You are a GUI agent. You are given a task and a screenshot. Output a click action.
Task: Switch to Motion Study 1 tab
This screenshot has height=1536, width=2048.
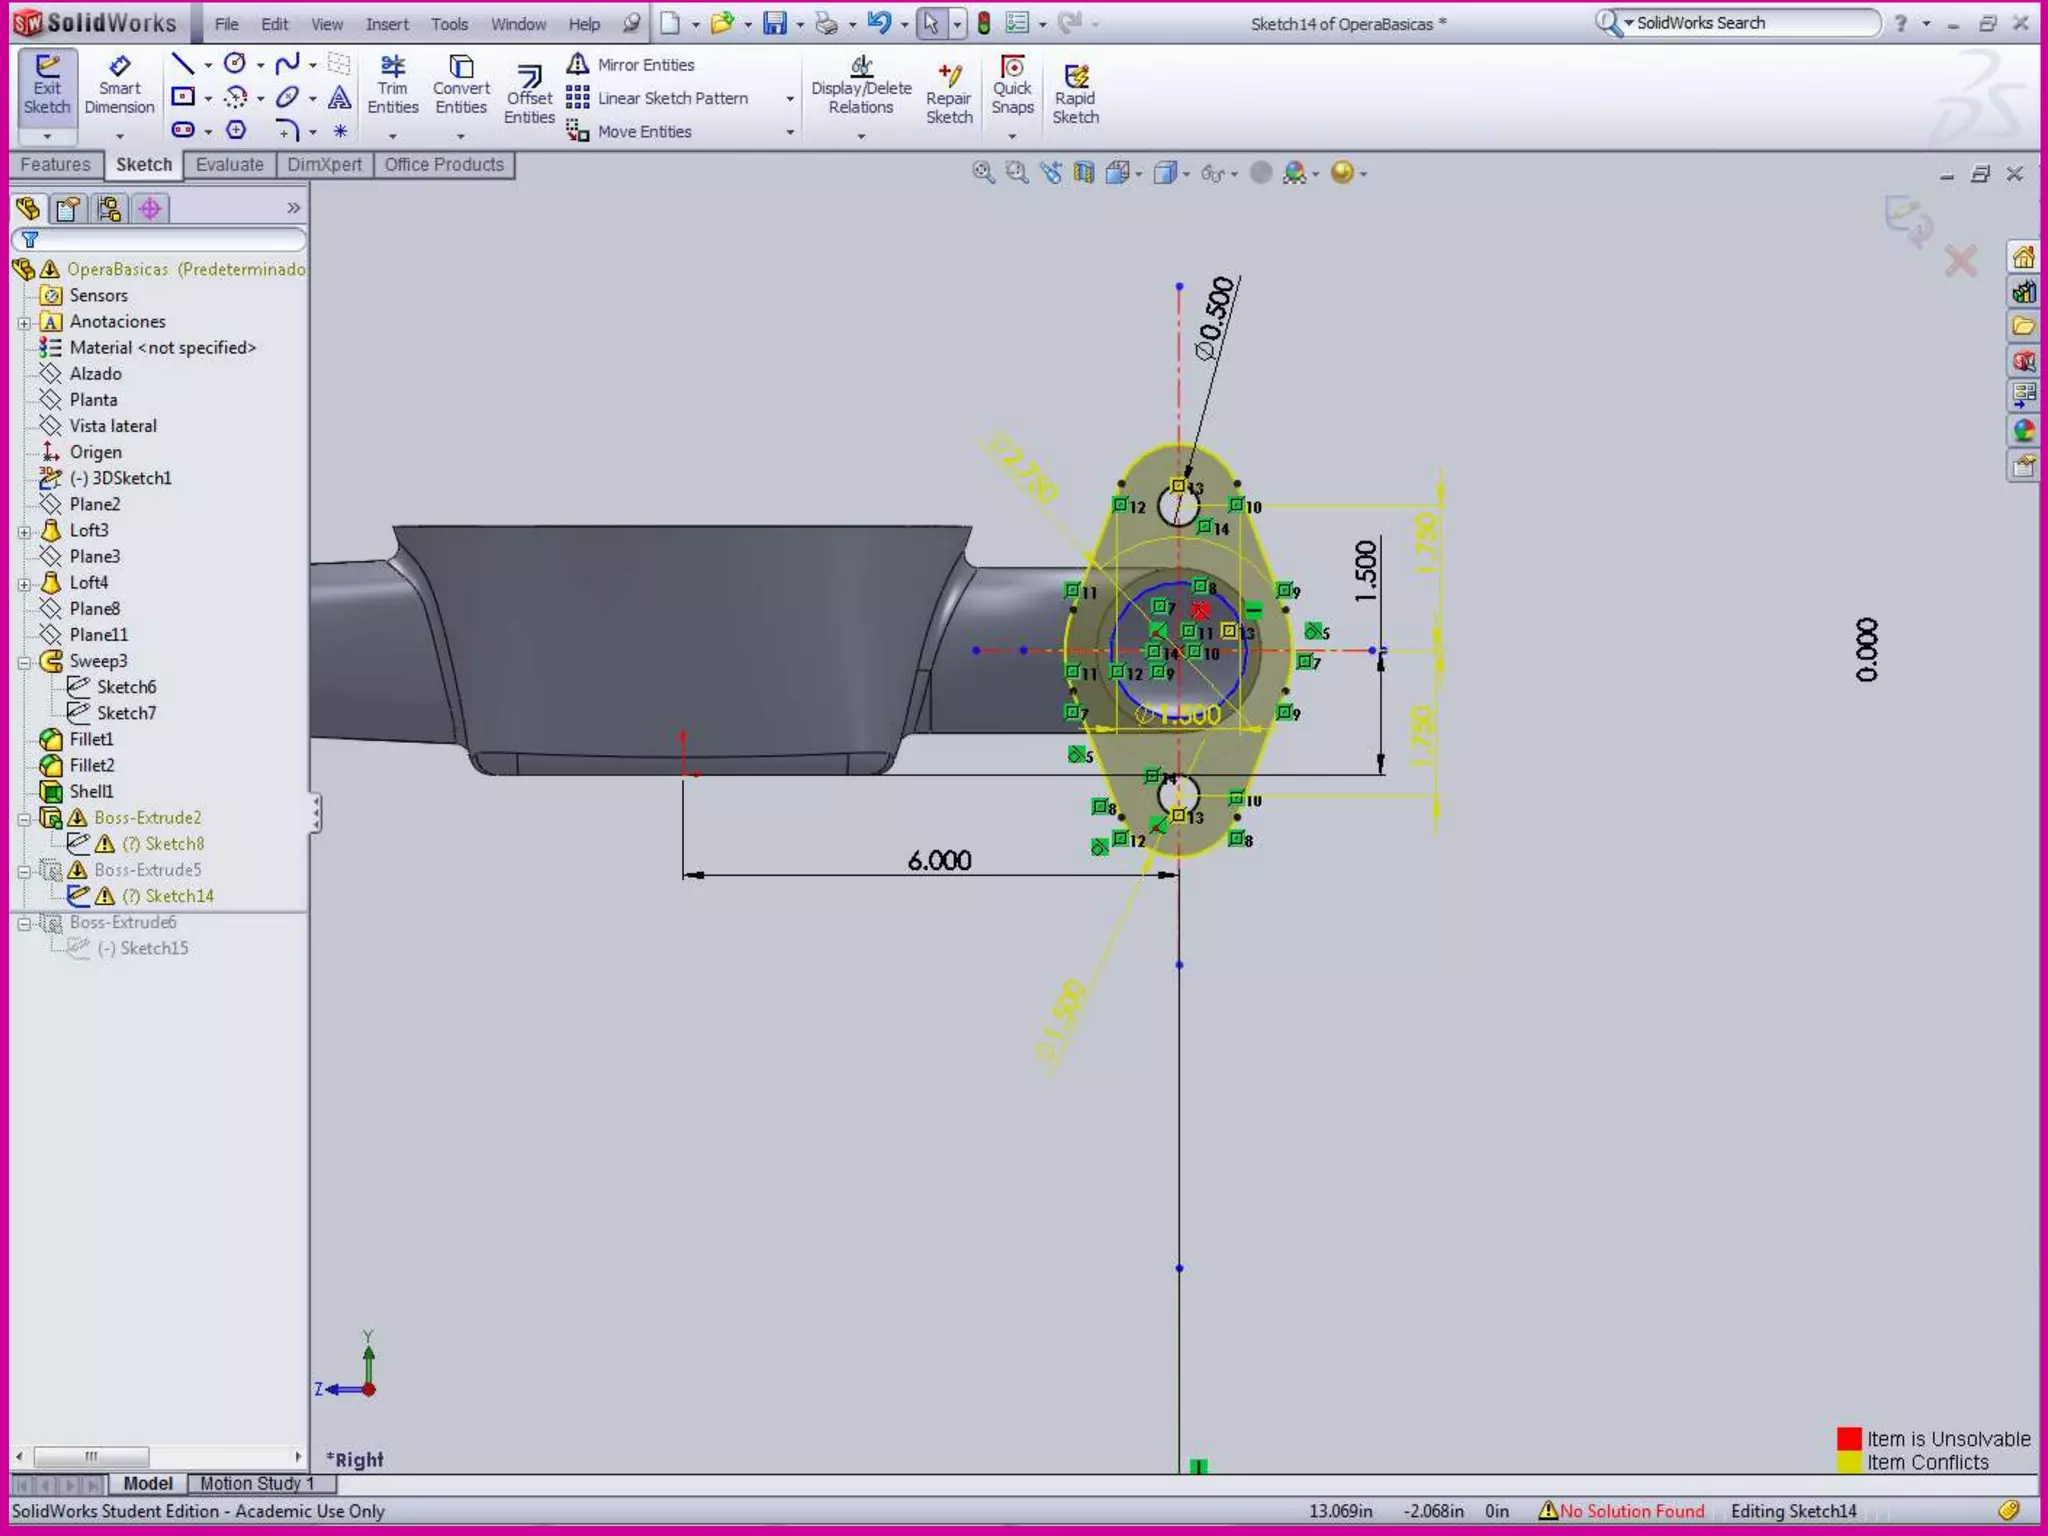pos(256,1483)
